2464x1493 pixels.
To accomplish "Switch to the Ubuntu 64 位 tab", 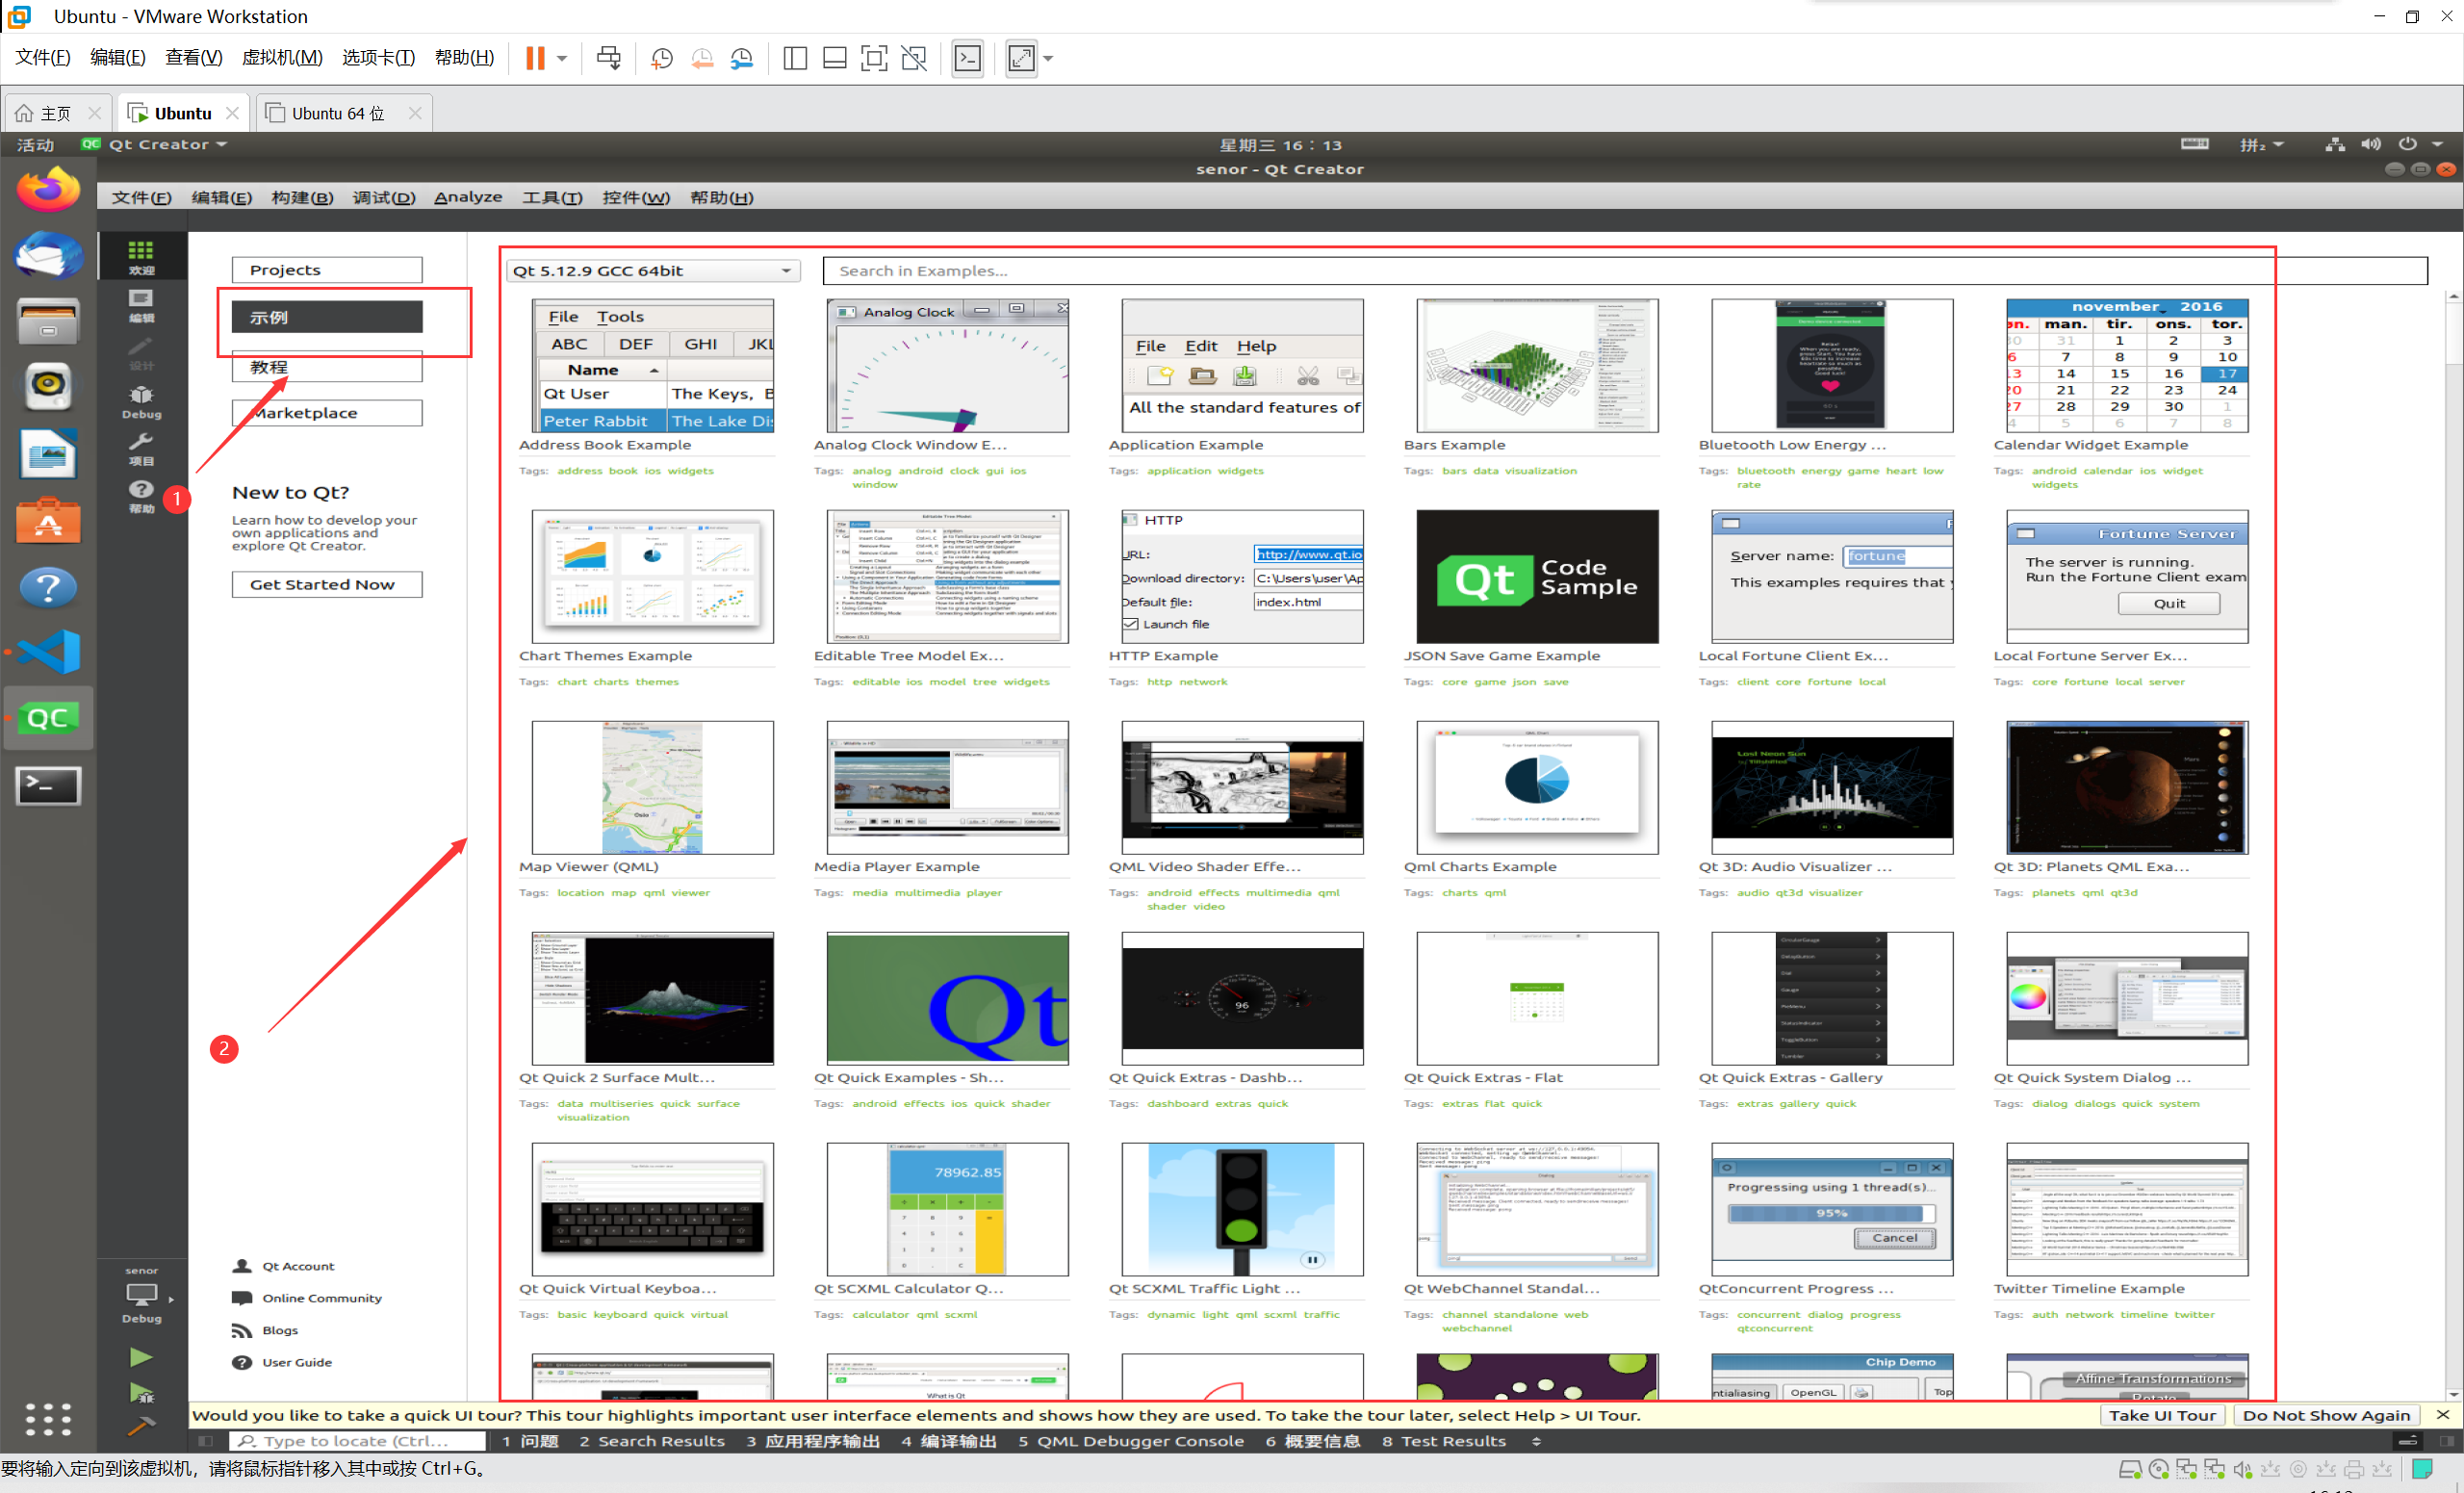I will pos(337,113).
